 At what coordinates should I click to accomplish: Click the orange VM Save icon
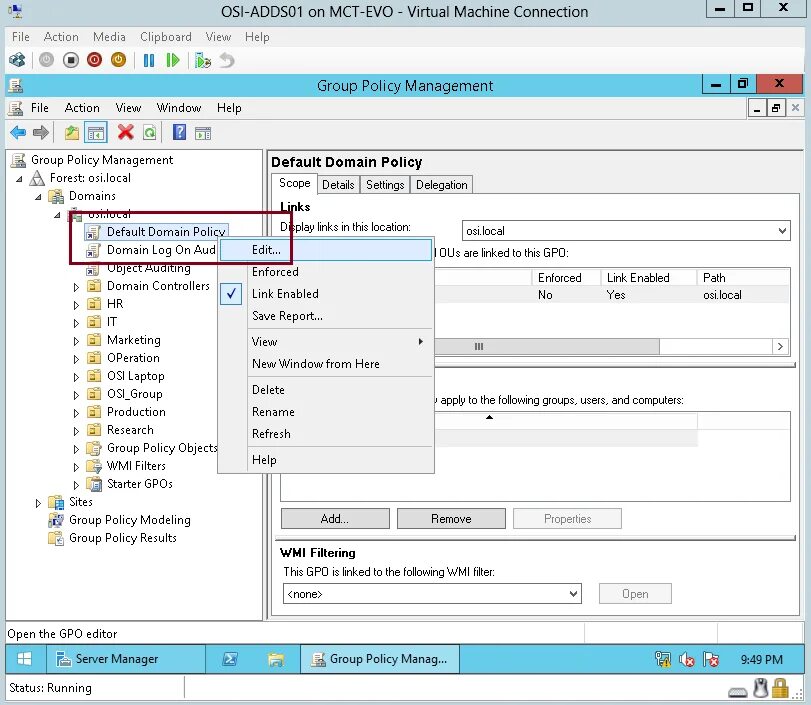click(x=118, y=61)
